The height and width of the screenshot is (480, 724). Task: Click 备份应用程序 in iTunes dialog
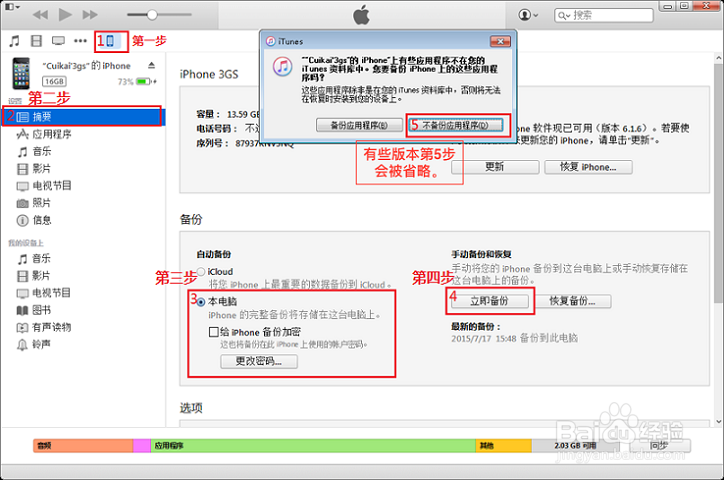point(359,125)
